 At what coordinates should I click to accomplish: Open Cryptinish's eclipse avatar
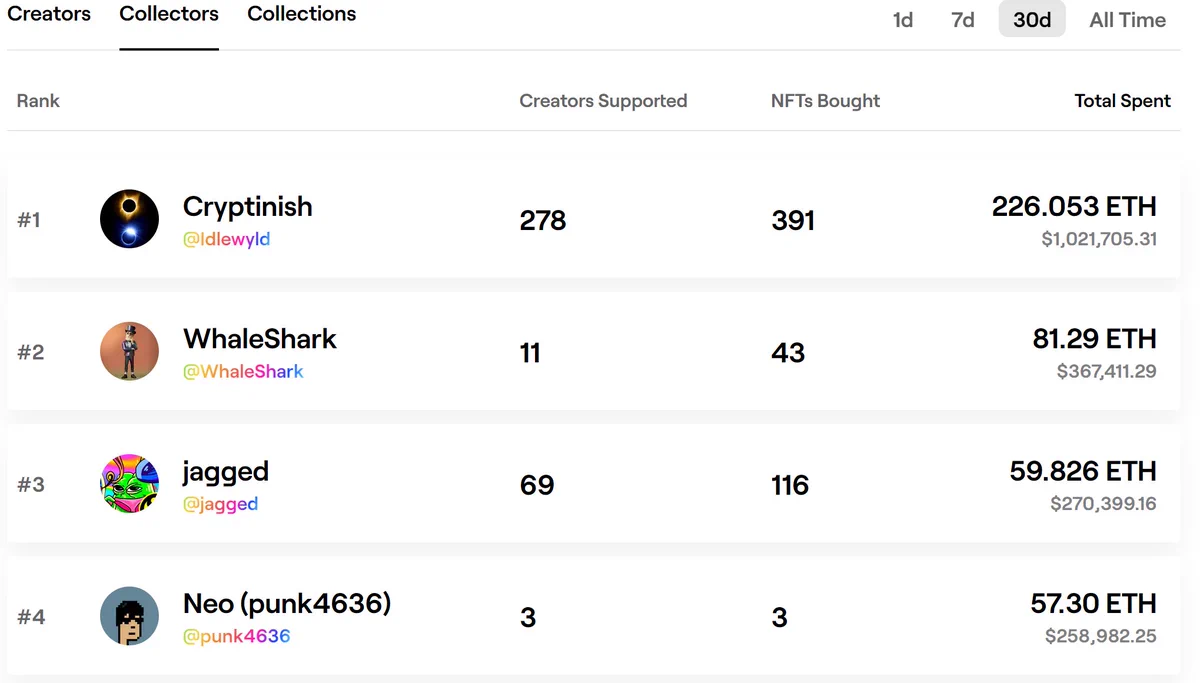[x=130, y=219]
